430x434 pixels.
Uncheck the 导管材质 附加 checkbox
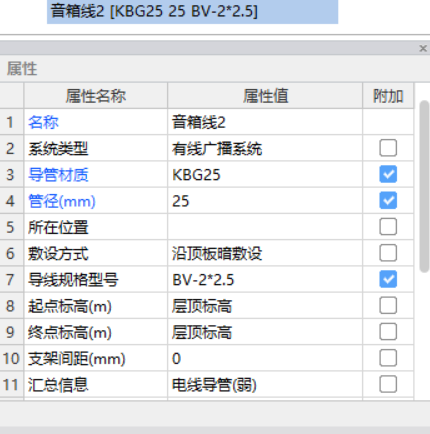(388, 174)
